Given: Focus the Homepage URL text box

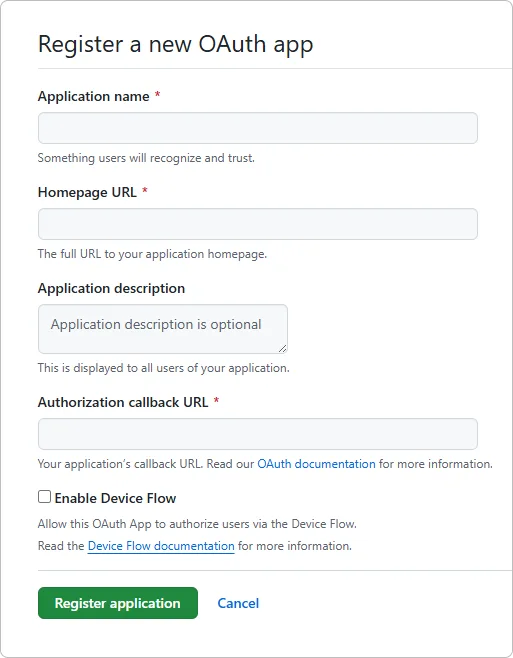Looking at the screenshot, I should [258, 224].
